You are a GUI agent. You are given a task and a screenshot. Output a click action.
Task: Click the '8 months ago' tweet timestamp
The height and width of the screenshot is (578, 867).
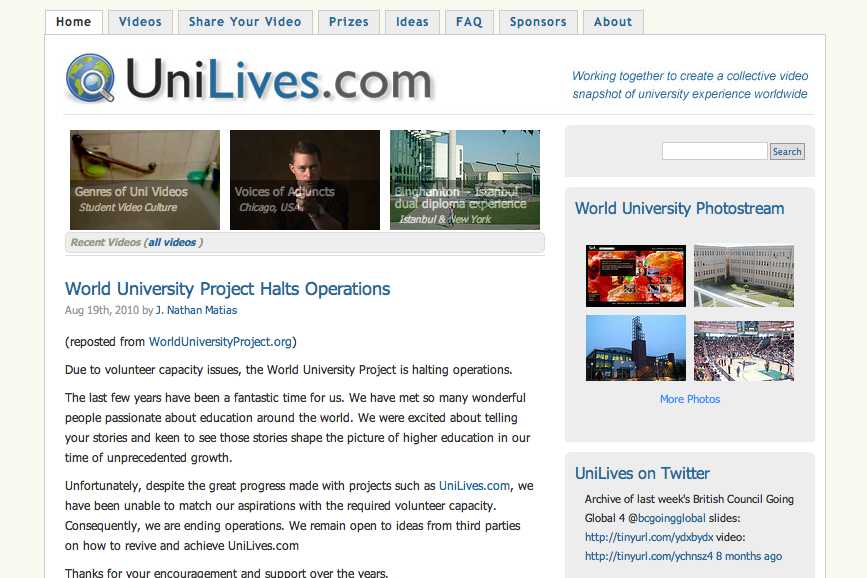click(x=749, y=556)
